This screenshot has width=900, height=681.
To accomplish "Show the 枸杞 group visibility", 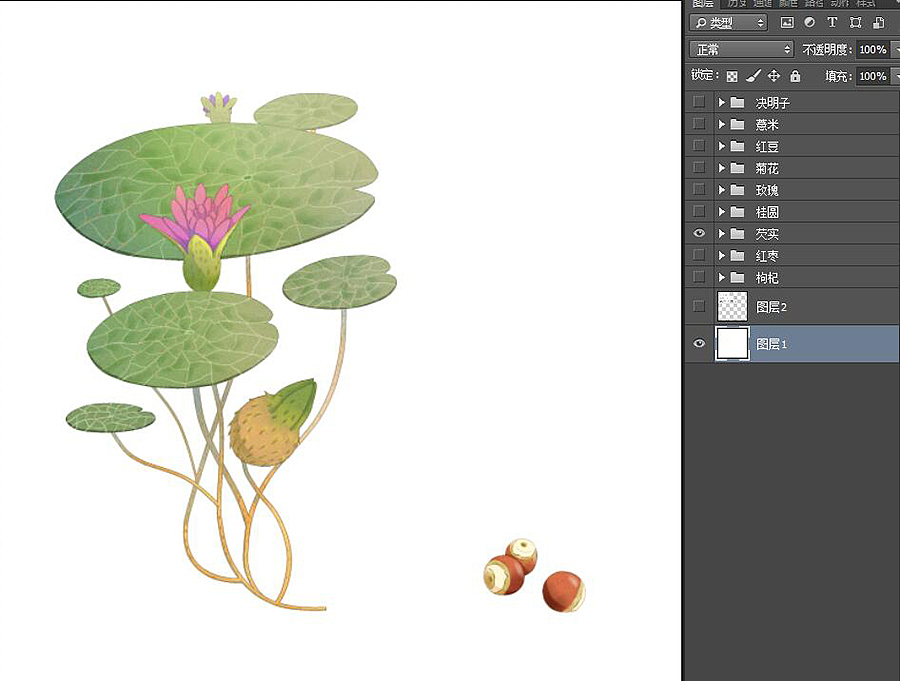I will click(x=699, y=276).
